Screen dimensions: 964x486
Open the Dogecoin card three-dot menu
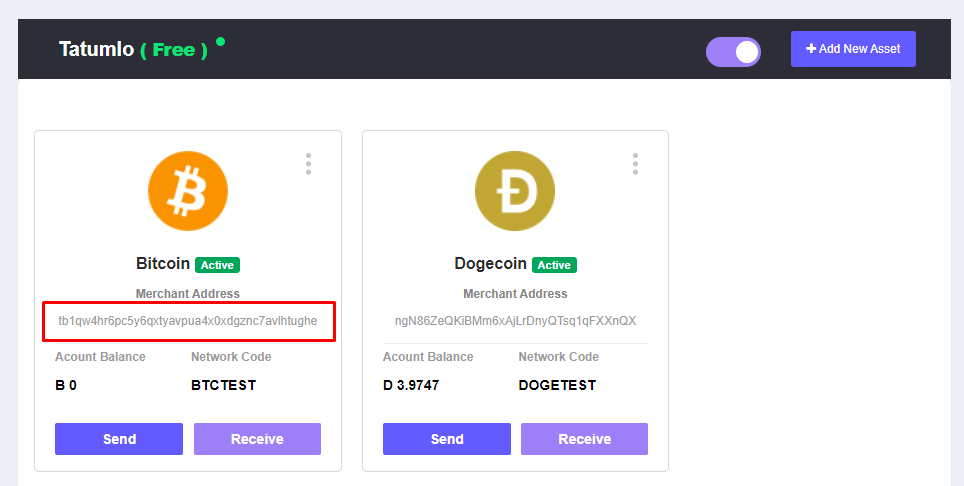(635, 164)
